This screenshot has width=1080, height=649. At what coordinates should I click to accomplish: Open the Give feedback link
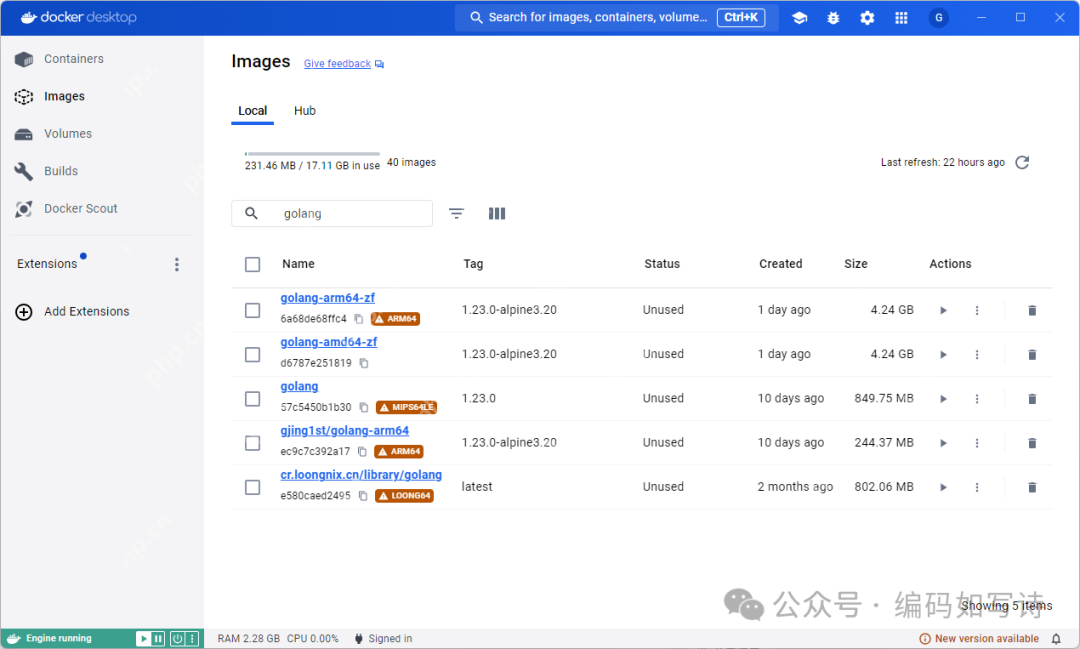click(x=337, y=64)
